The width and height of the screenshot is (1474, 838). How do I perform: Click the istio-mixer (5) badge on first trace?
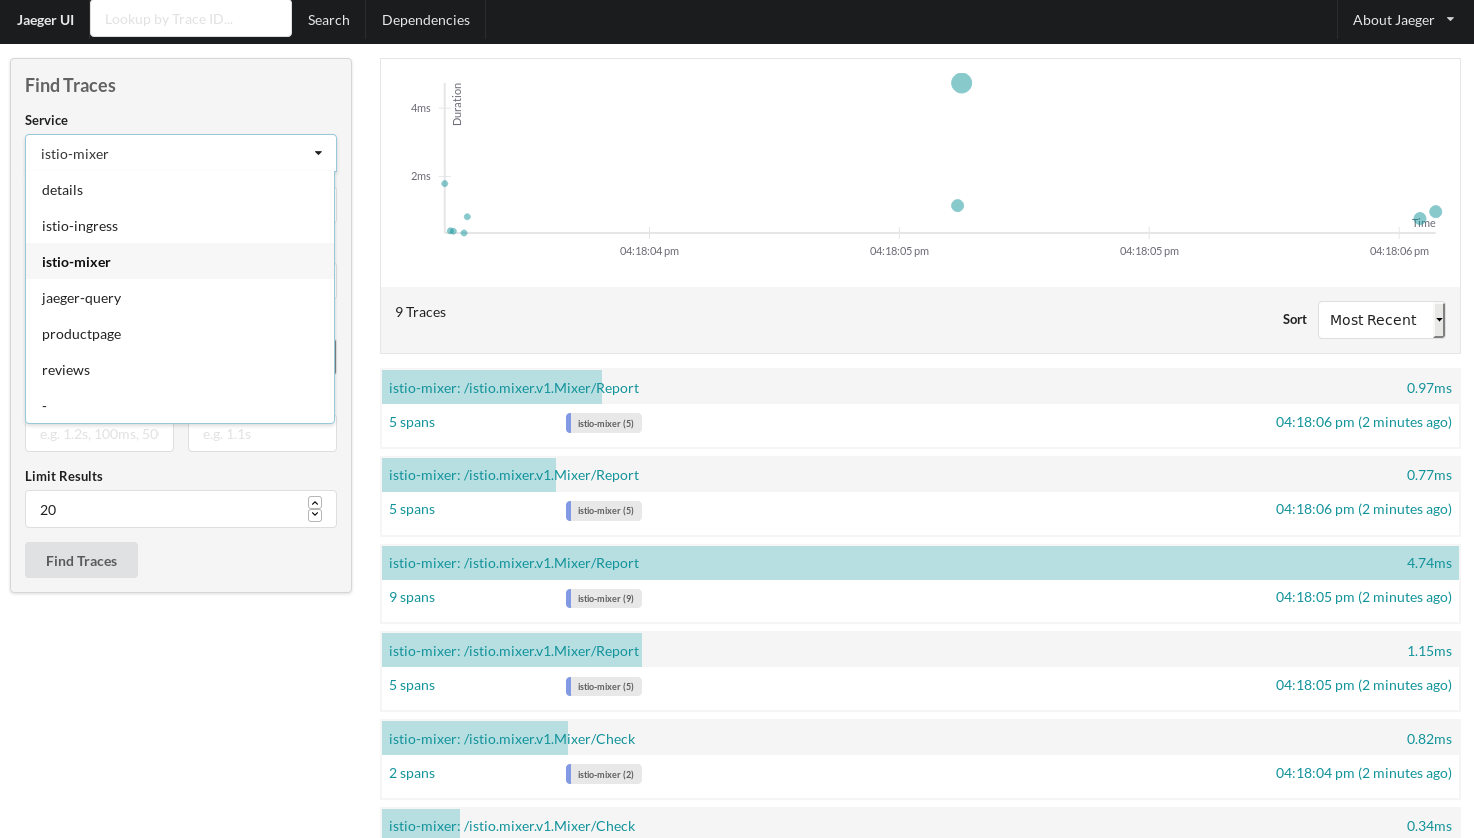pyautogui.click(x=603, y=422)
